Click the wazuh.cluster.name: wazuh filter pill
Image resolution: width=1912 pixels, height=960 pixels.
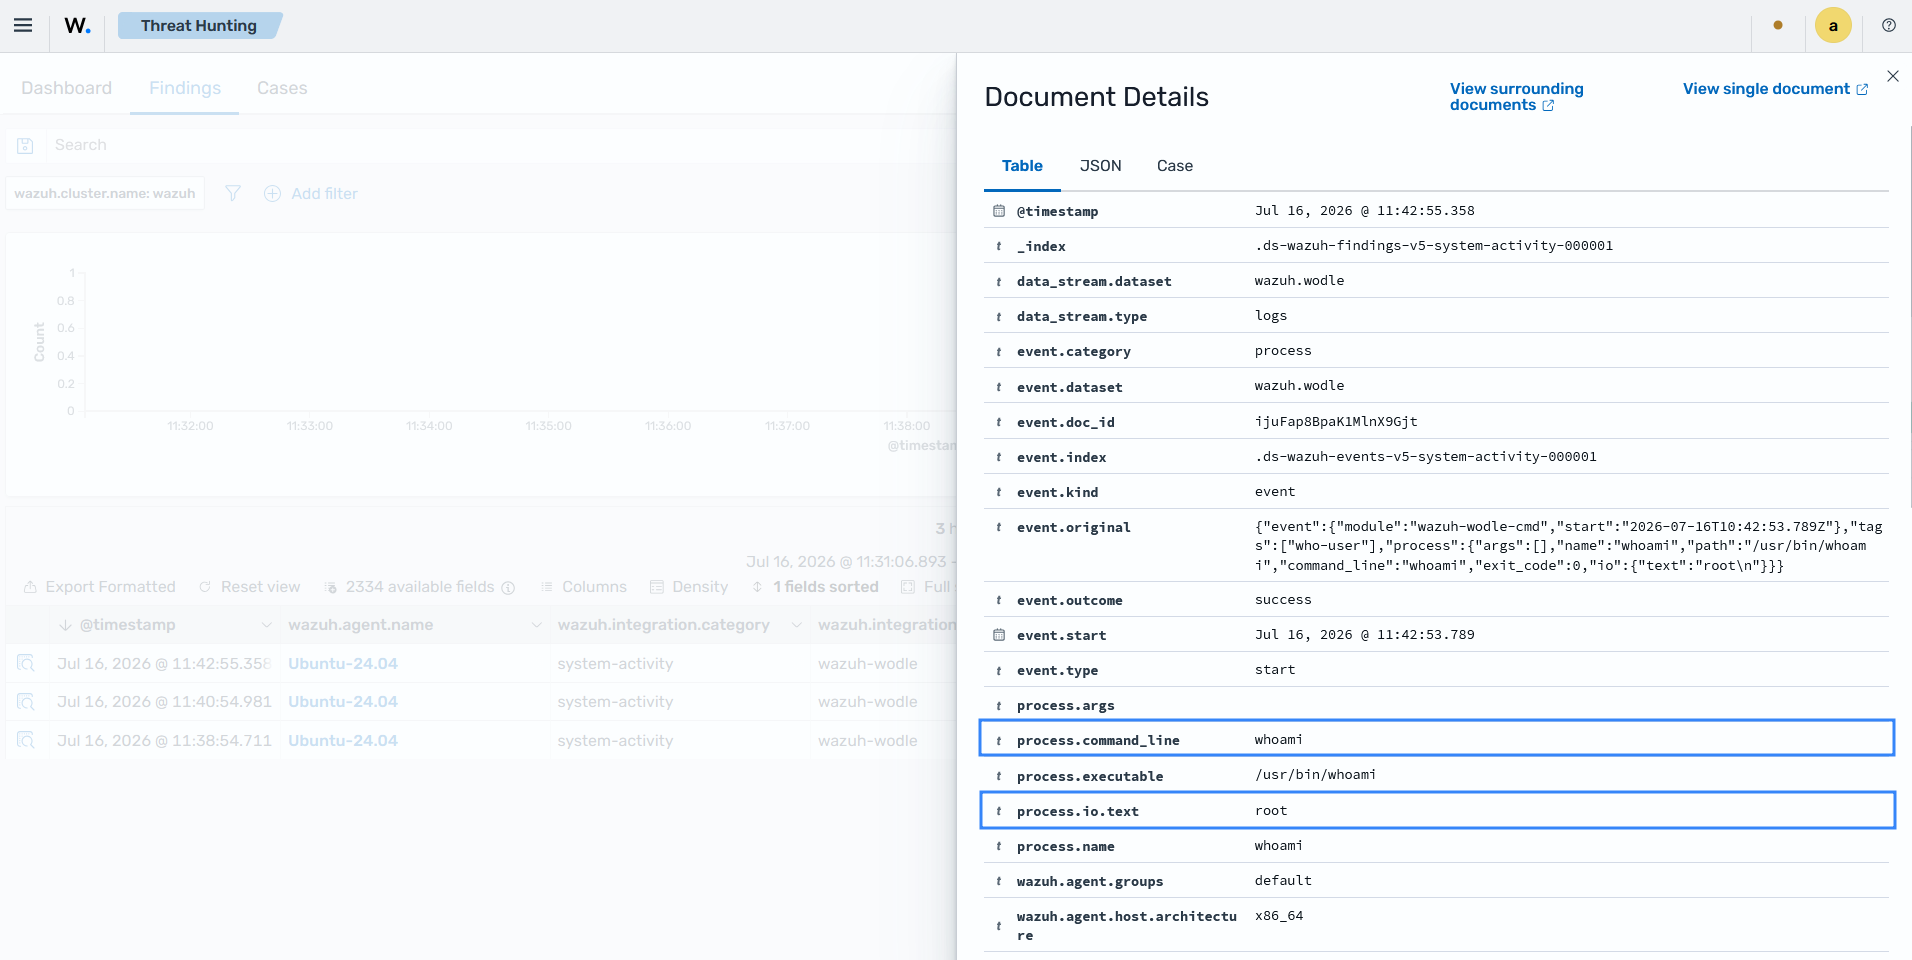pos(105,193)
